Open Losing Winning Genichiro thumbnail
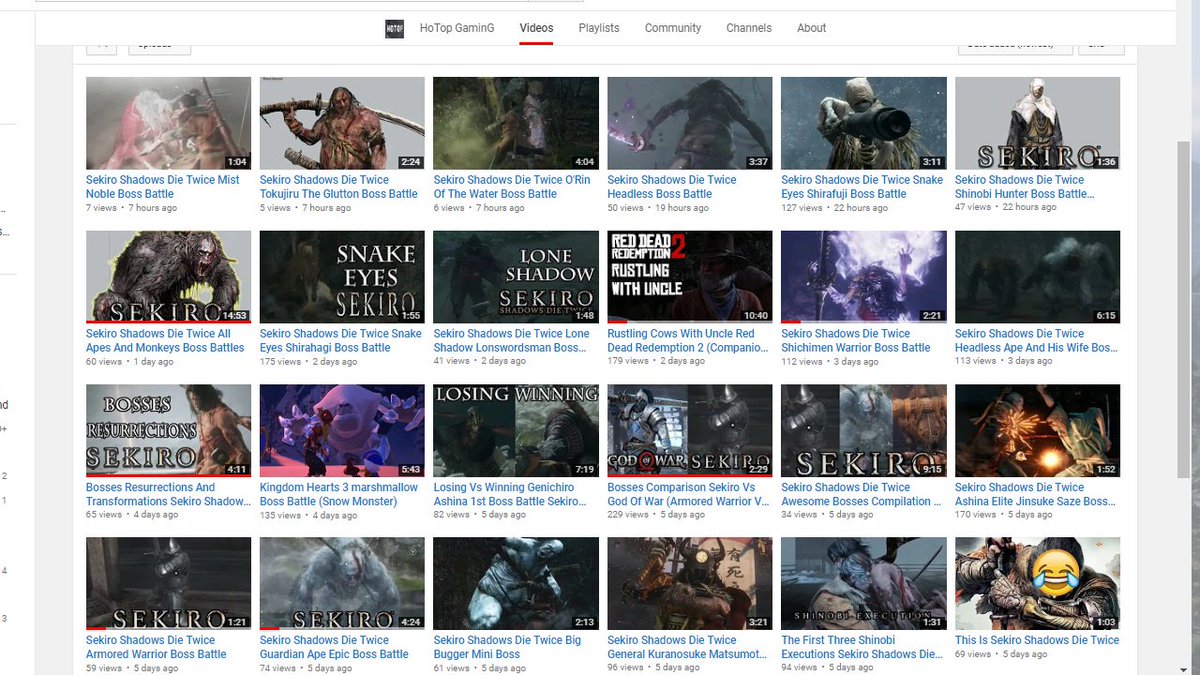1200x675 pixels. coord(516,431)
